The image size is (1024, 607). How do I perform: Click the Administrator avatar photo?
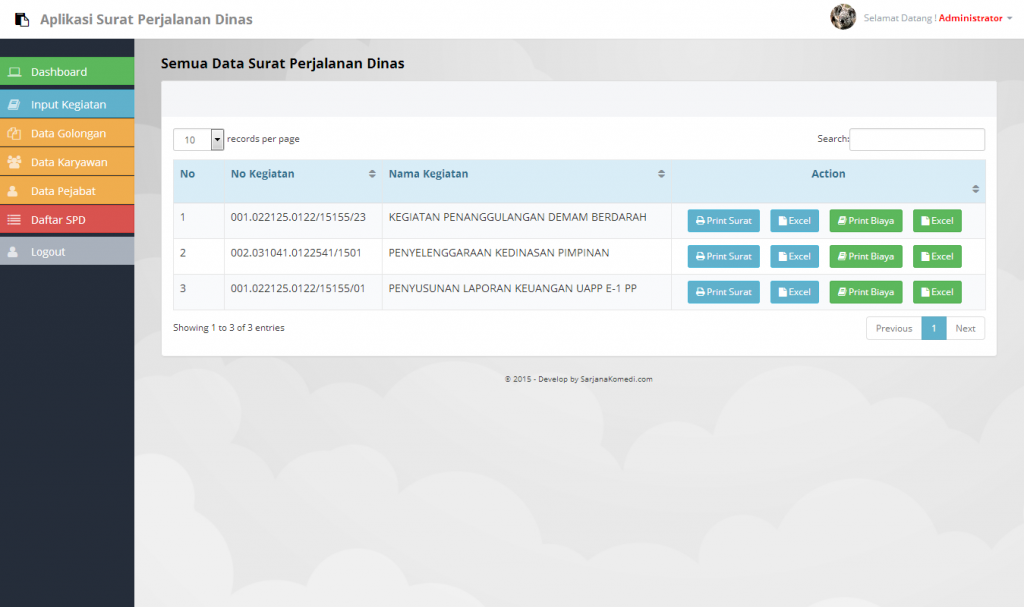tap(843, 17)
